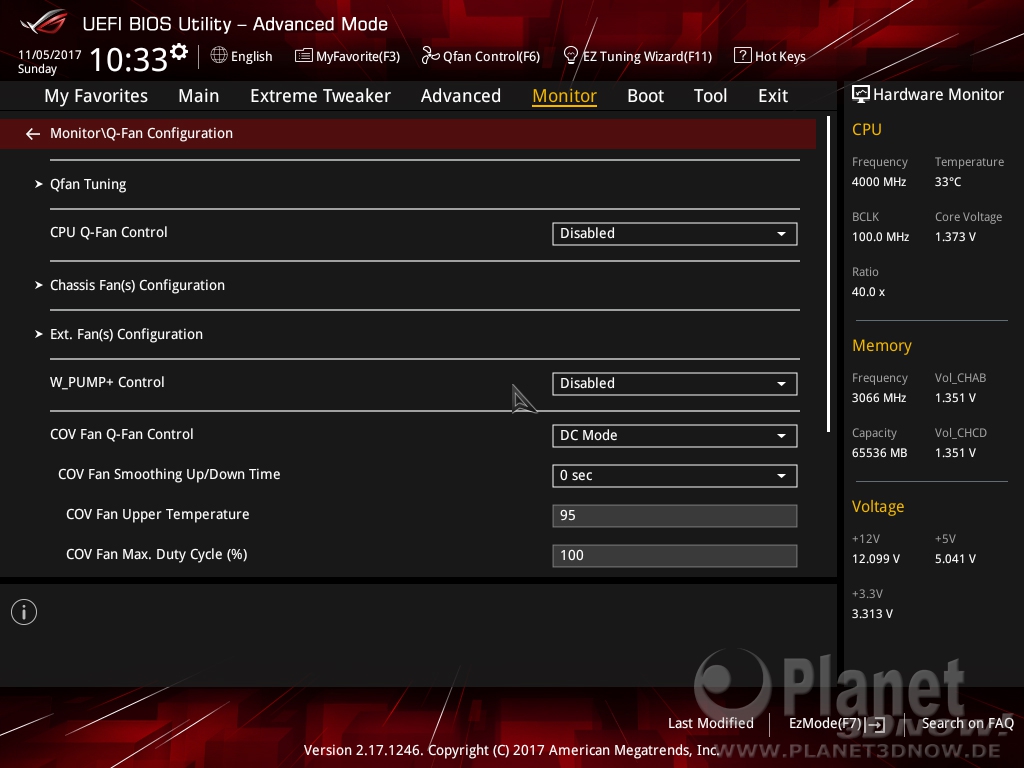Click the Memory frequency value 3066 MHz

tap(879, 398)
